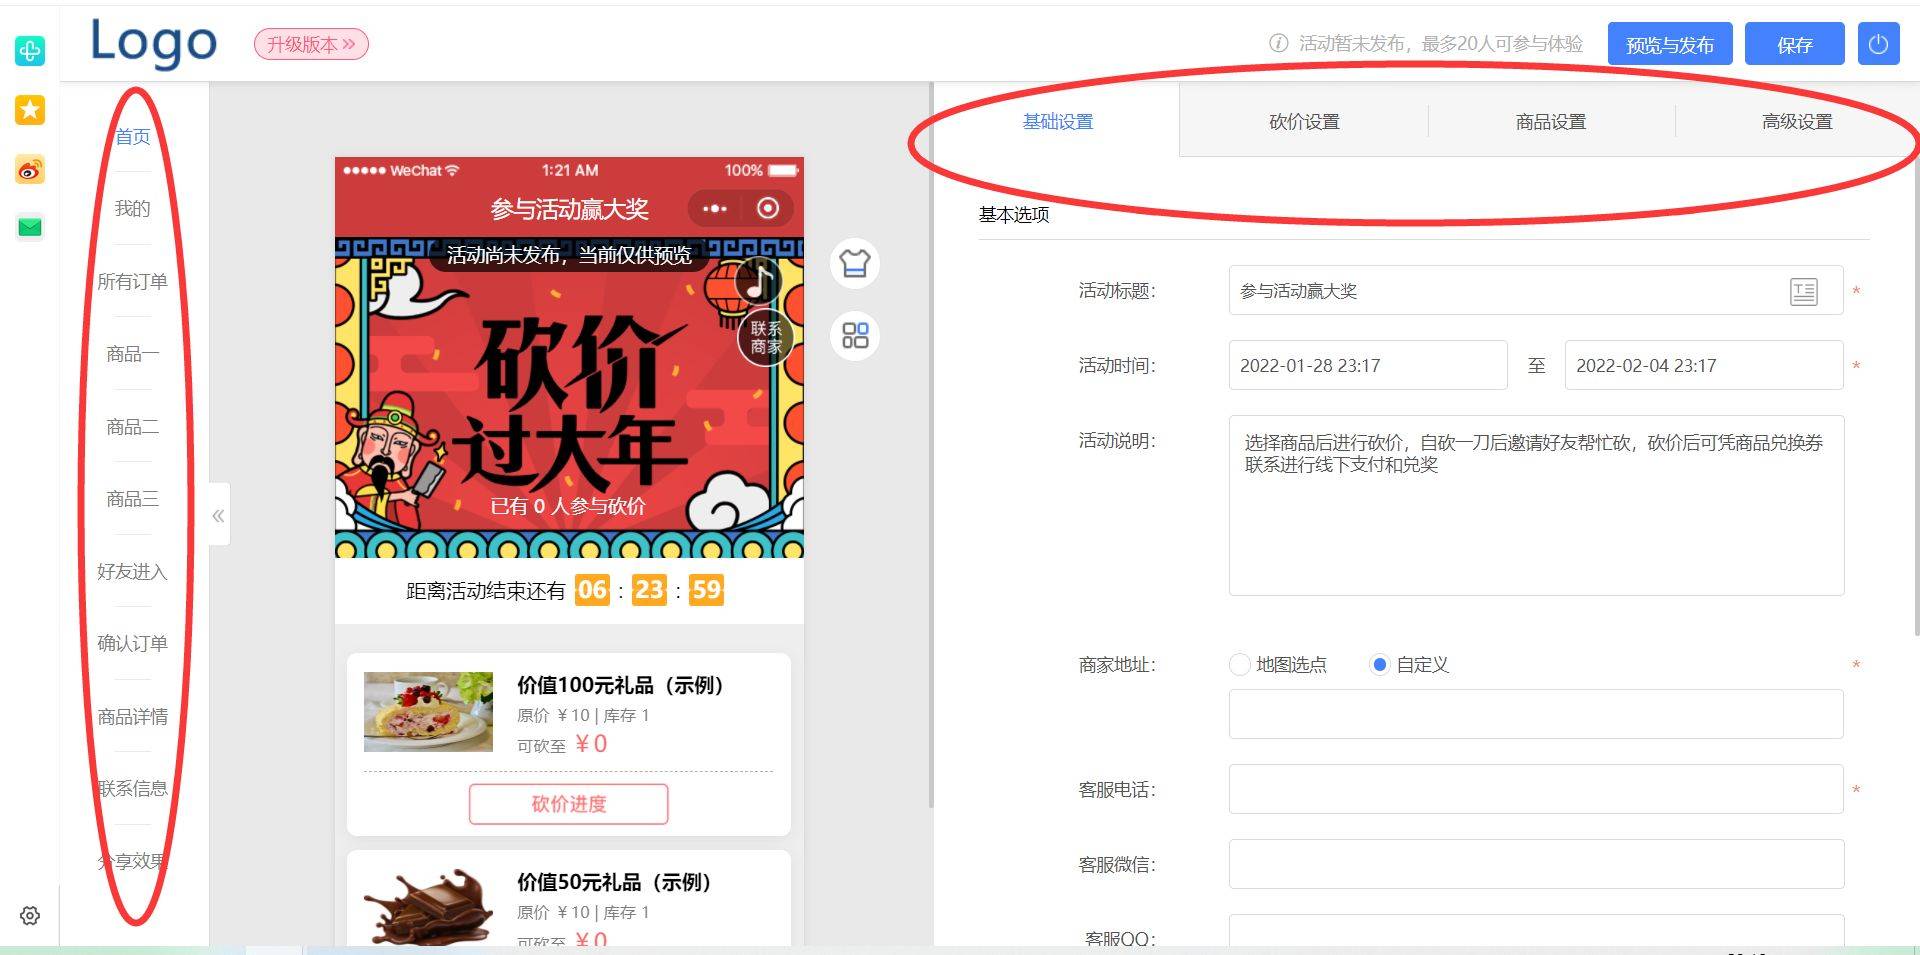Click the 客服QQ input field
This screenshot has height=955, width=1920.
pyautogui.click(x=1536, y=932)
